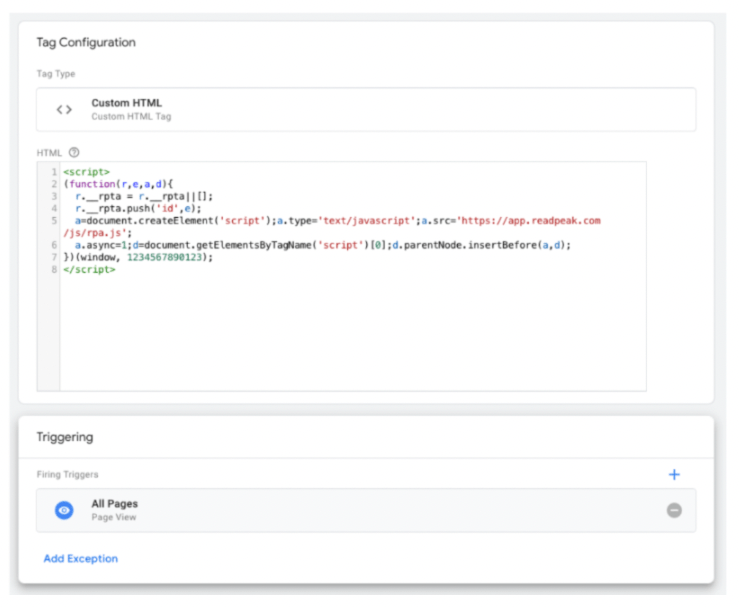Click line number 8 in the gutter
739x607 pixels.
click(x=54, y=270)
